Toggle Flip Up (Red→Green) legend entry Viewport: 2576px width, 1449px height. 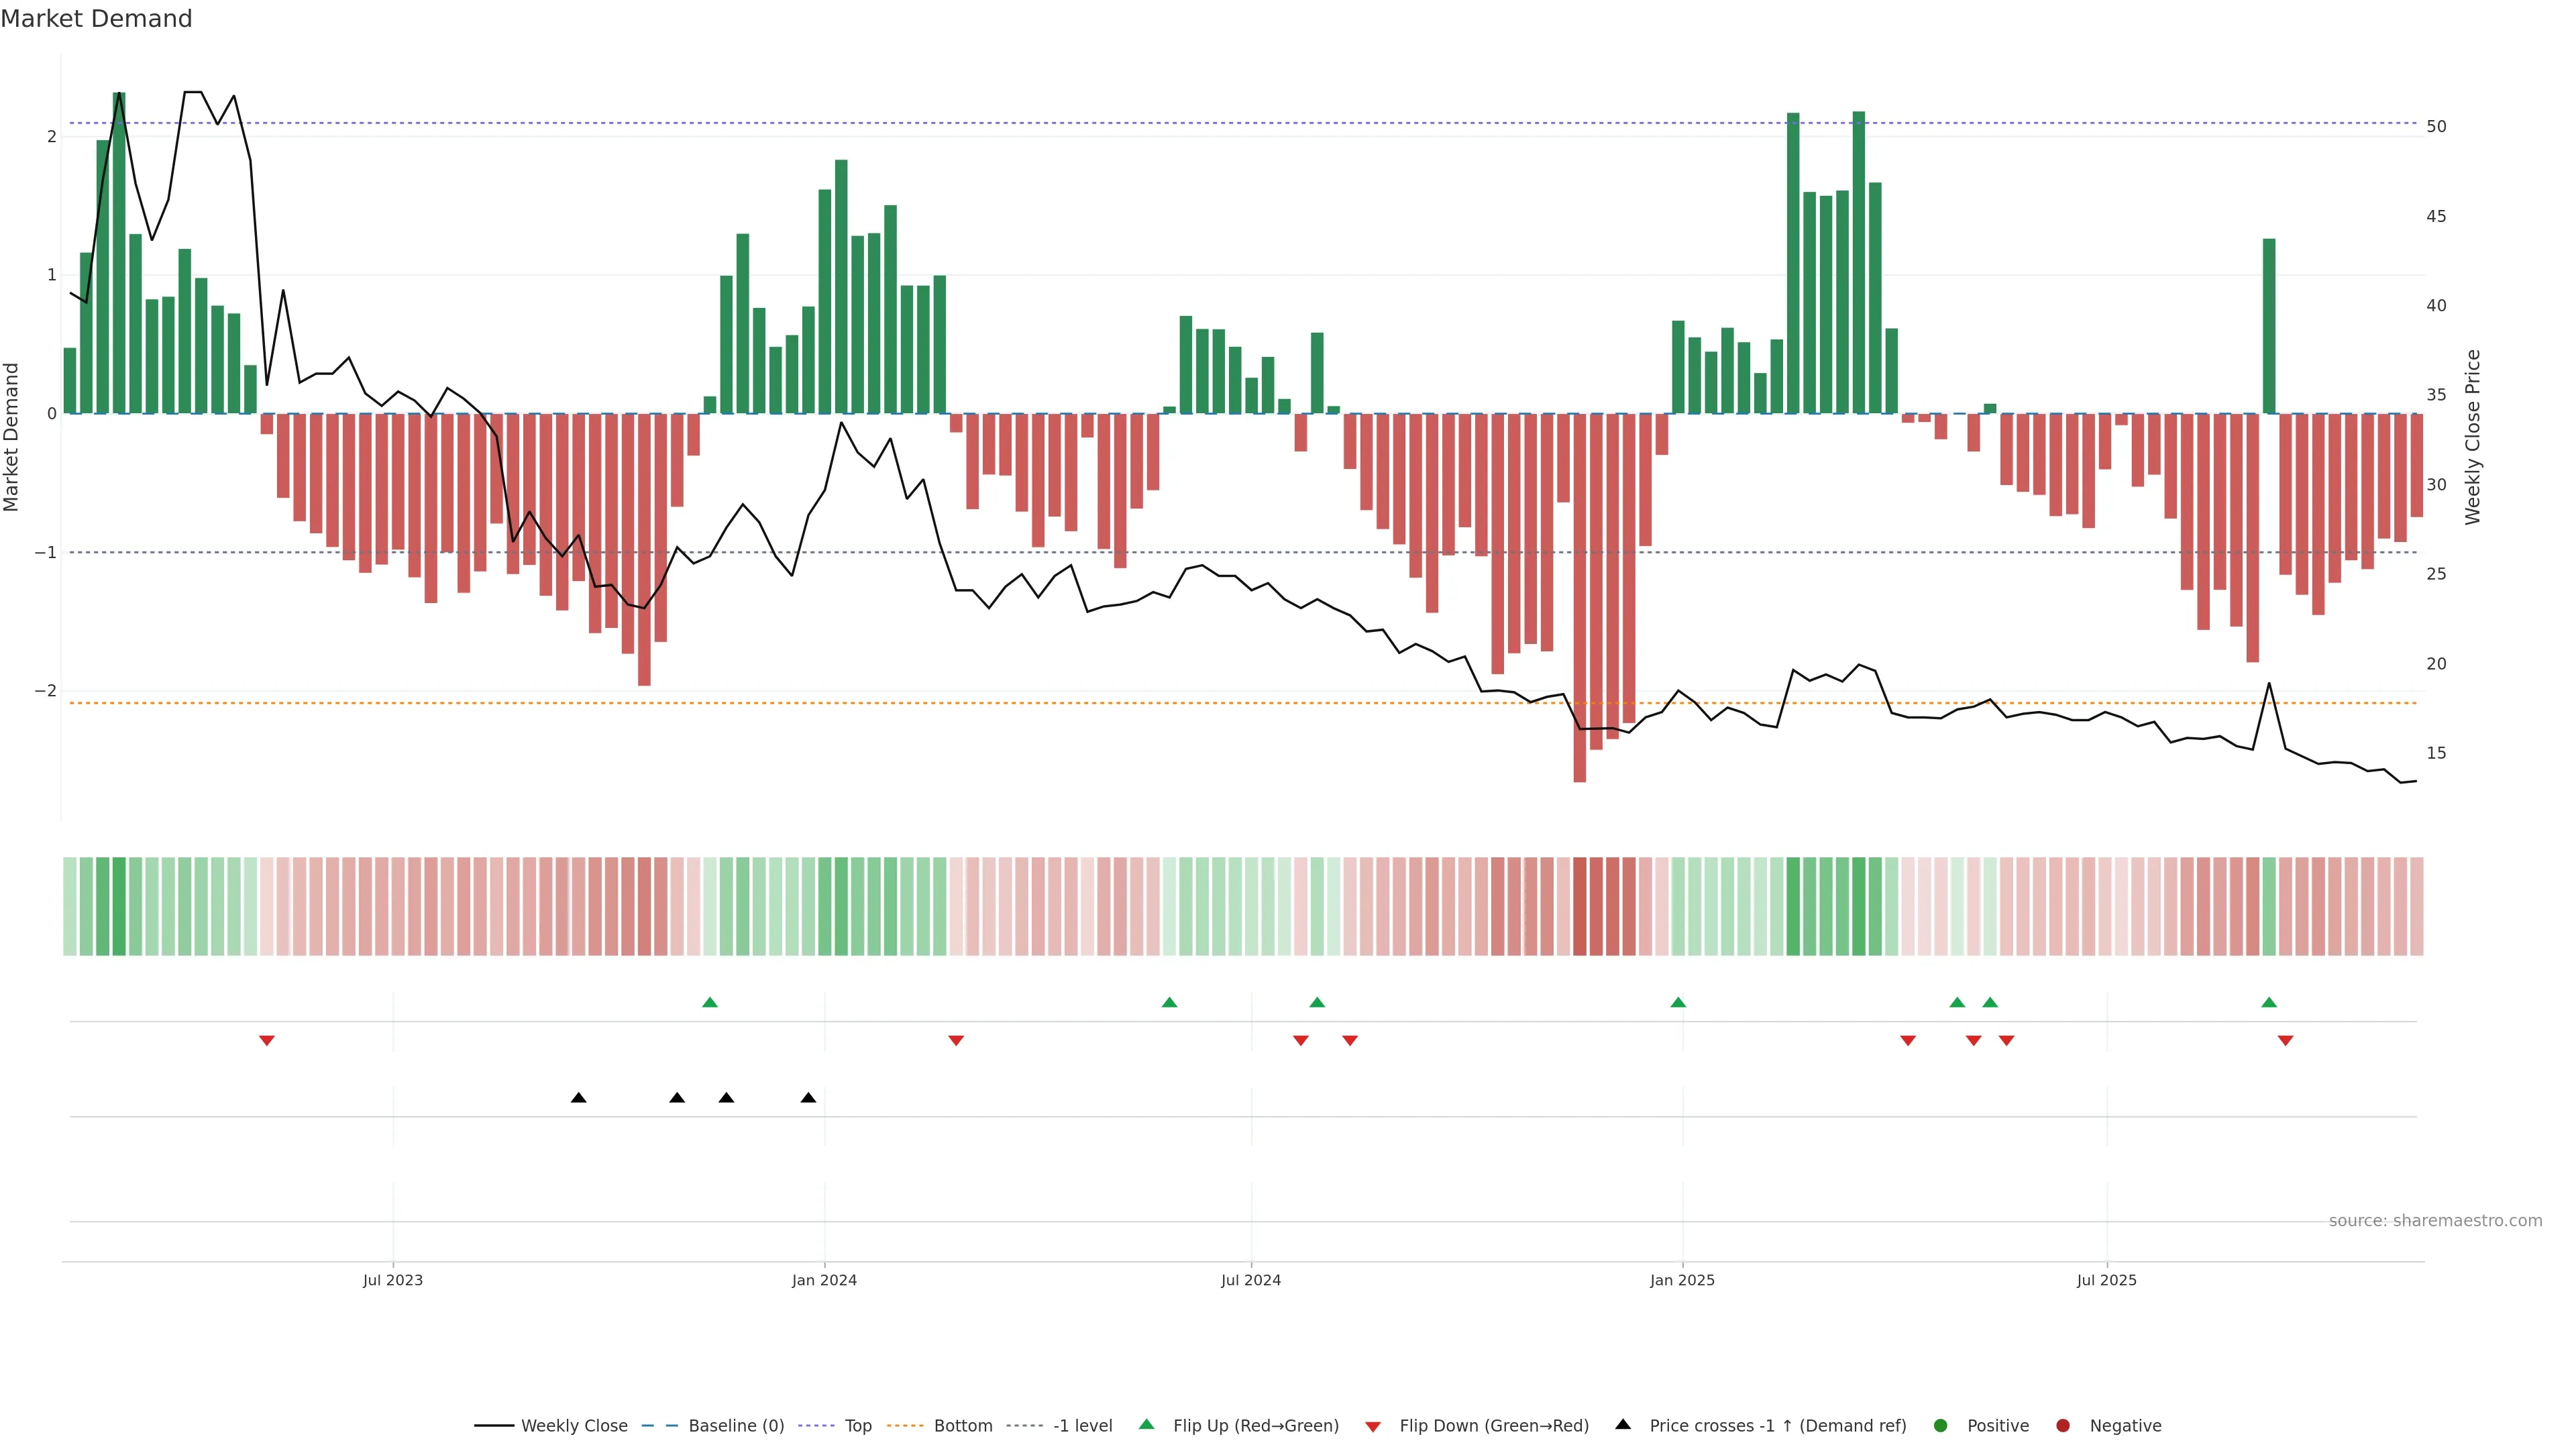tap(1255, 1426)
